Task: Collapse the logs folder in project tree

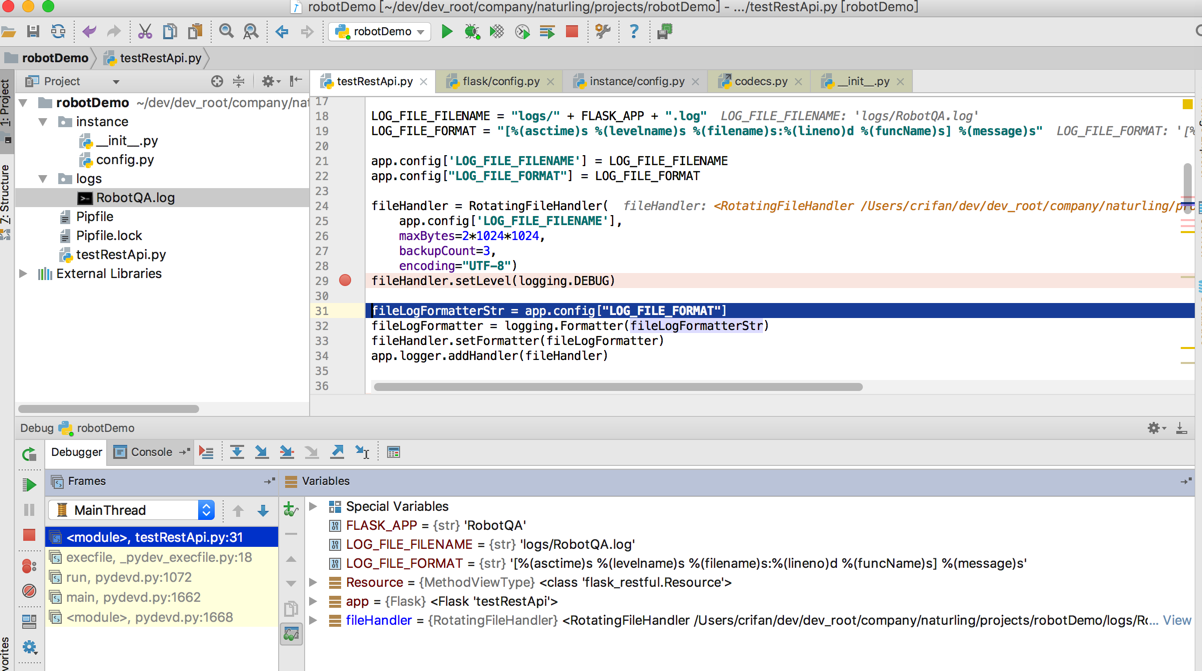Action: pyautogui.click(x=43, y=179)
